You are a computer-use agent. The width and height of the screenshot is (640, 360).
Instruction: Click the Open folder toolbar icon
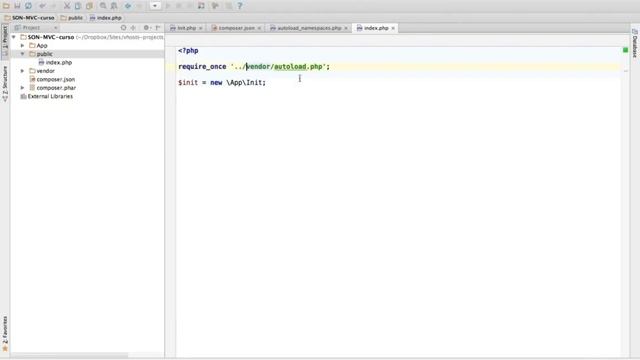click(x=6, y=6)
